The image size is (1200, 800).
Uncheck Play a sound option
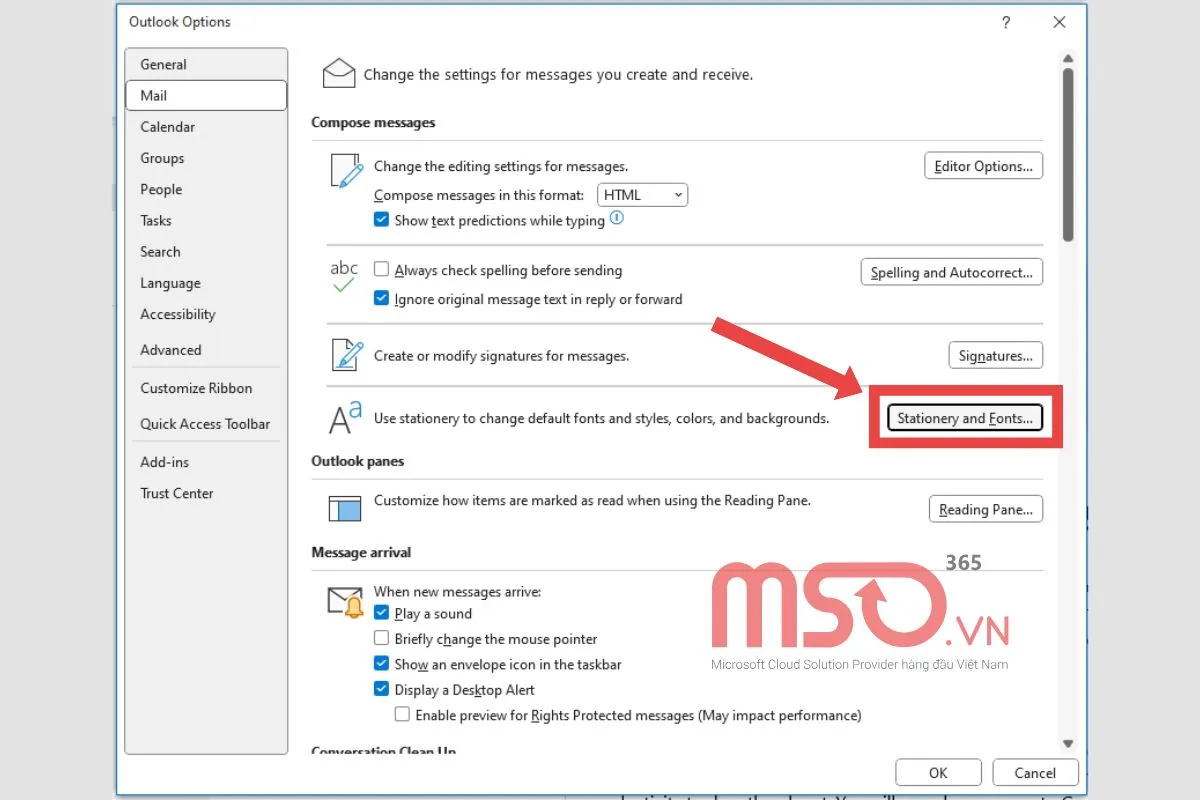click(x=381, y=613)
